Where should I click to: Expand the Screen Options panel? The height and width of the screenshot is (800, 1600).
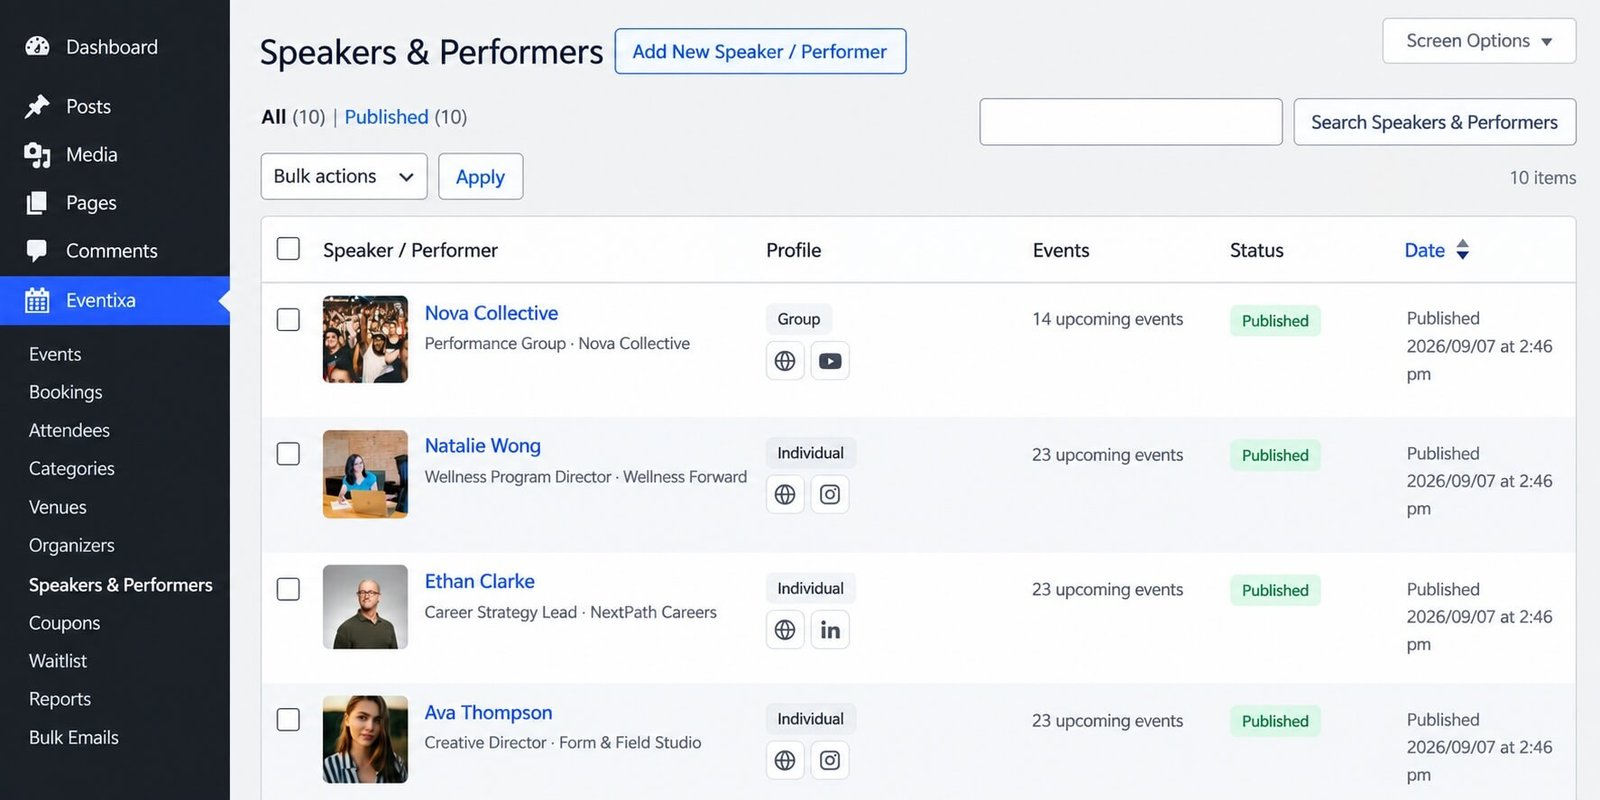click(x=1479, y=41)
